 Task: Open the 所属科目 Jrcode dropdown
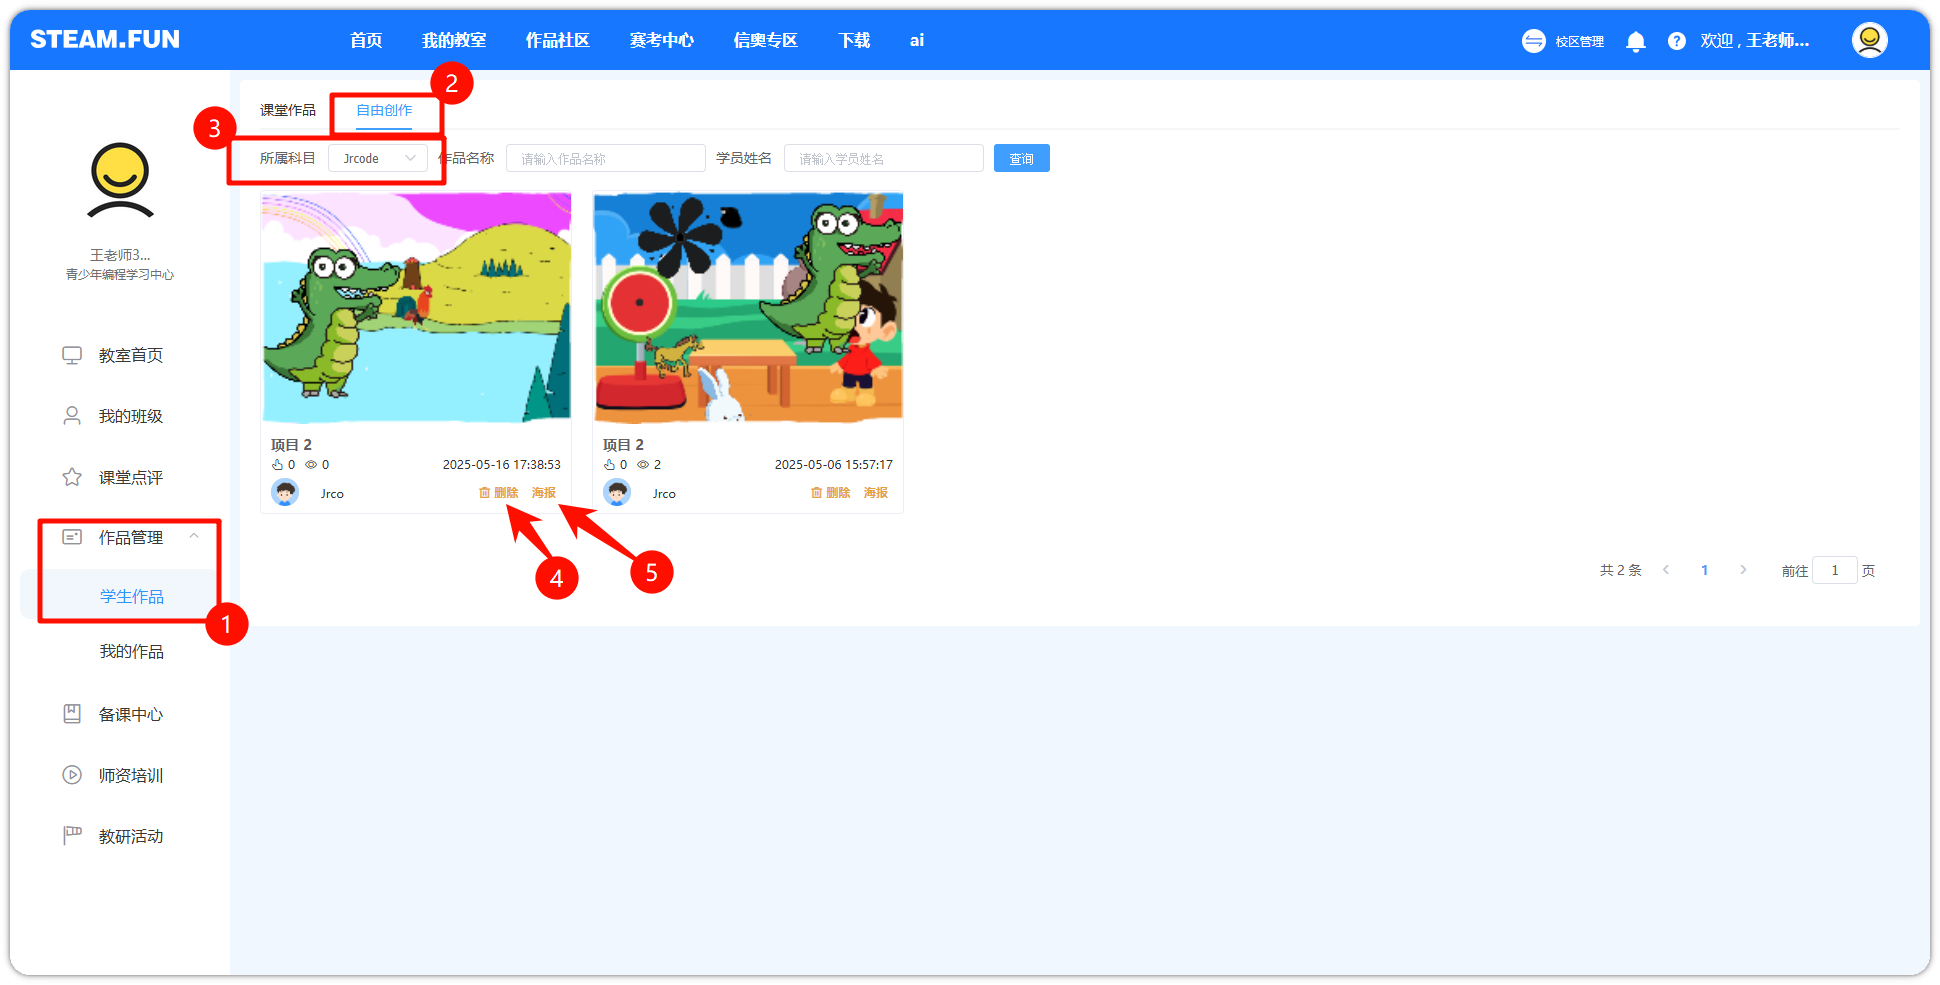click(x=378, y=158)
